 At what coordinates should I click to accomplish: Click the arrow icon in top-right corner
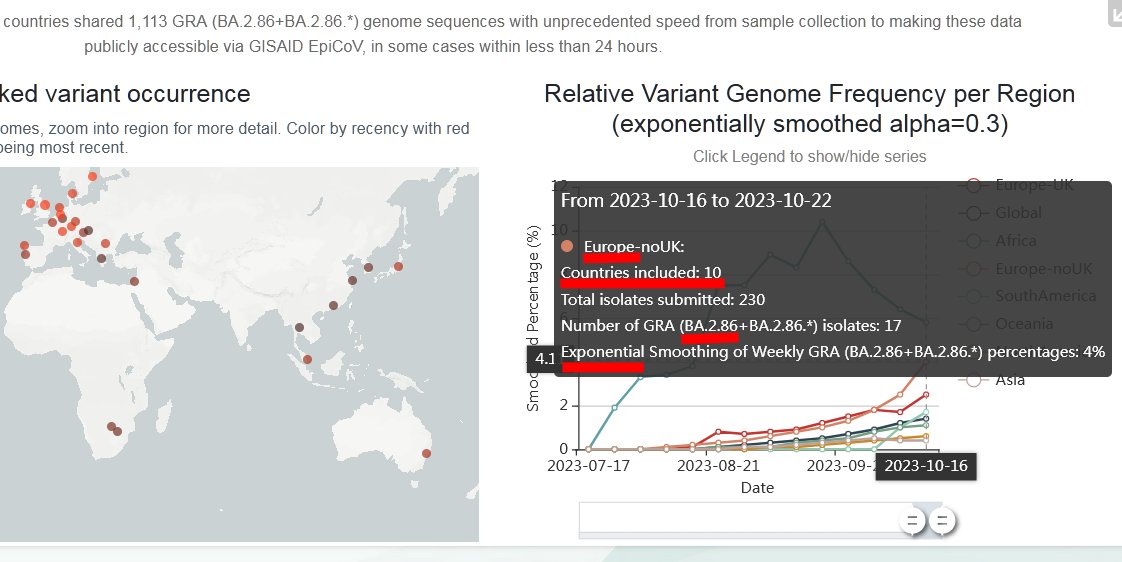pos(1113,14)
